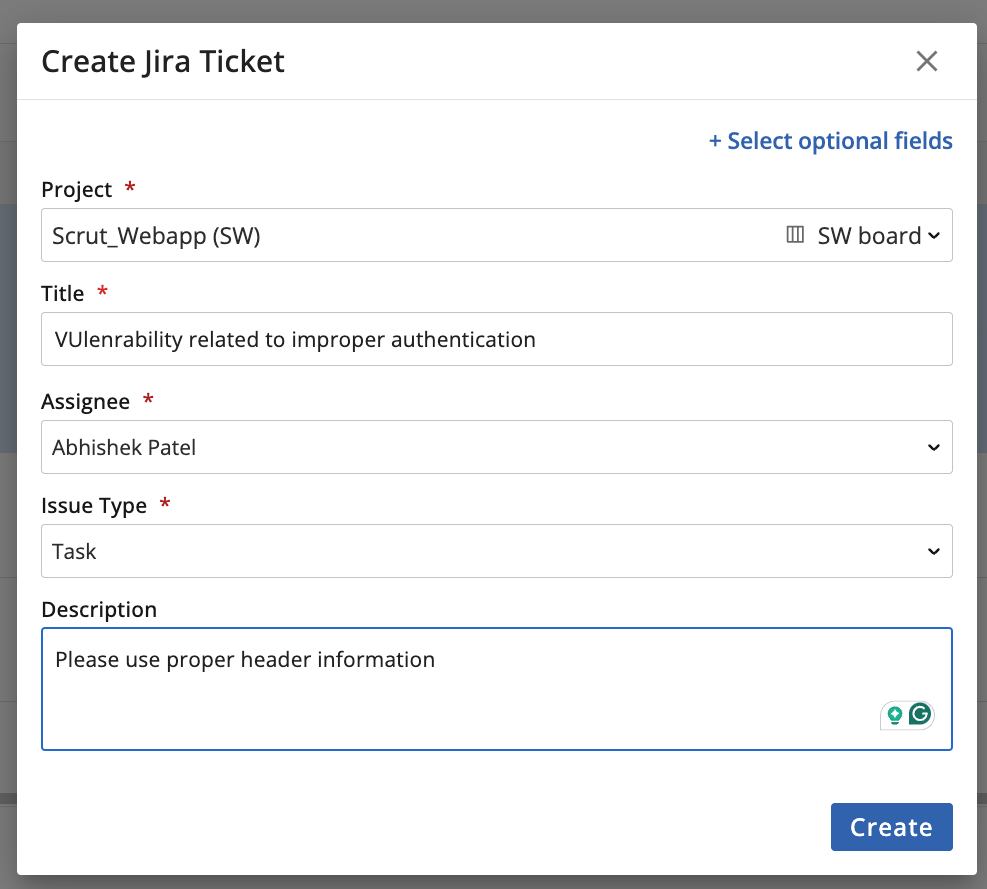Click the board columns icon beside SW board
This screenshot has width=987, height=889.
795,235
